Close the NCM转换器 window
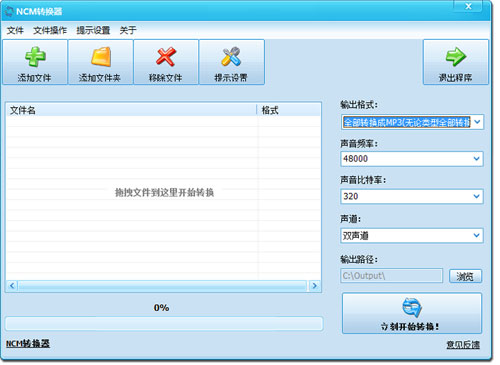The height and width of the screenshot is (365, 500). [468, 6]
